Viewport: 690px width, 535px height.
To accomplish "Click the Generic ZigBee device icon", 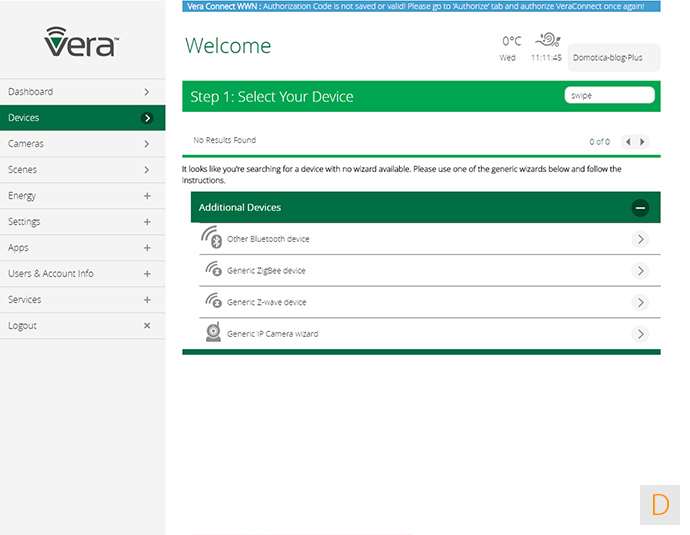I will (x=213, y=270).
